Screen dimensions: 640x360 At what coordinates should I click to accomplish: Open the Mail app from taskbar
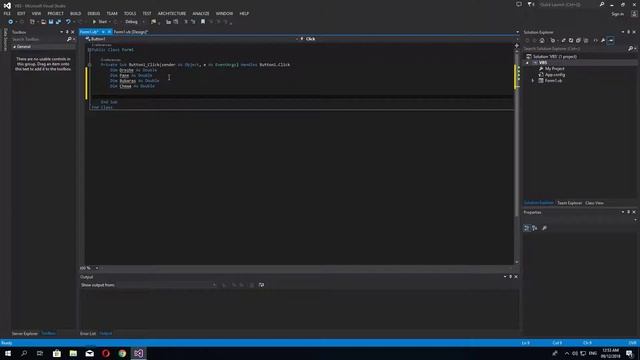(89, 353)
